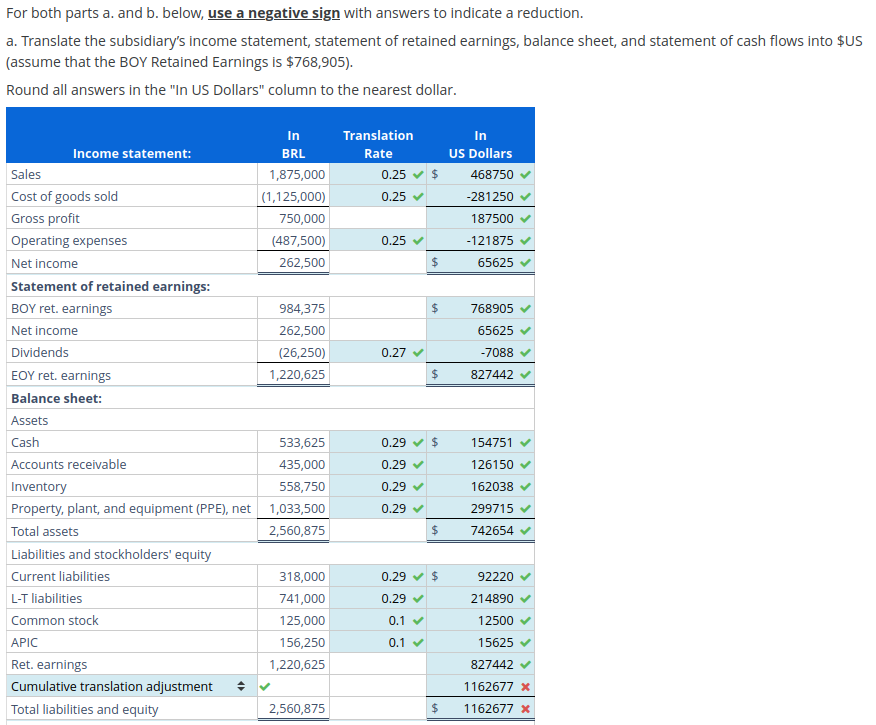Click the green checkmark beside Sales translation rate 0.25
The height and width of the screenshot is (725, 876).
pyautogui.click(x=417, y=174)
